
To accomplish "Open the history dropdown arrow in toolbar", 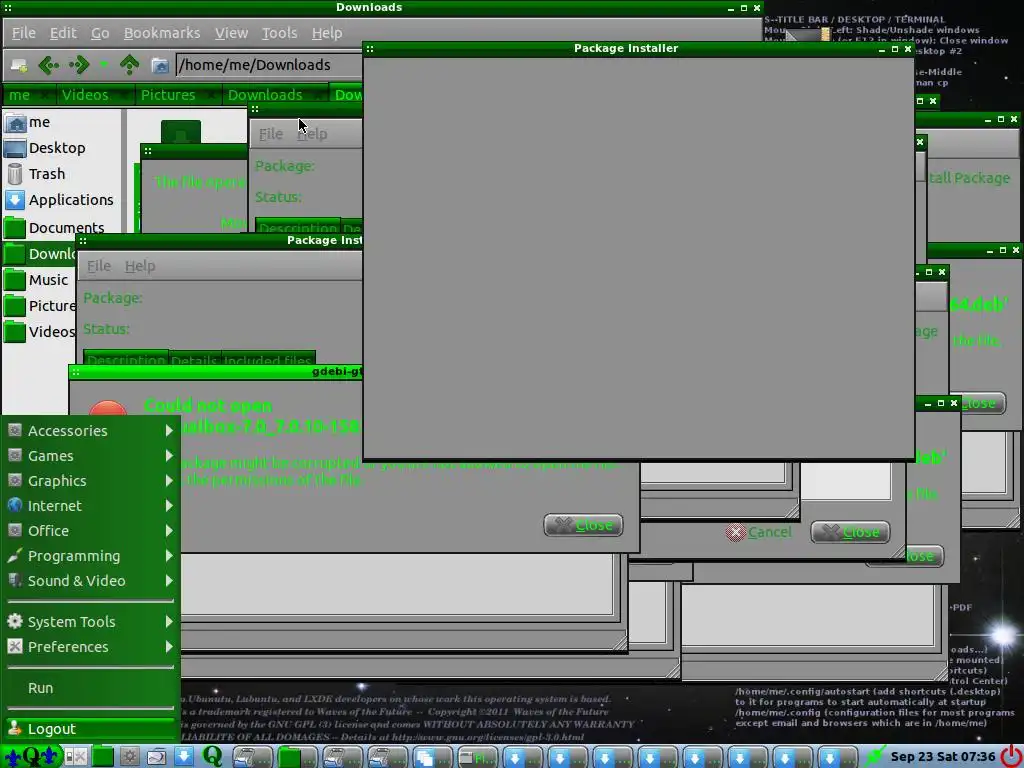I will pos(104,64).
